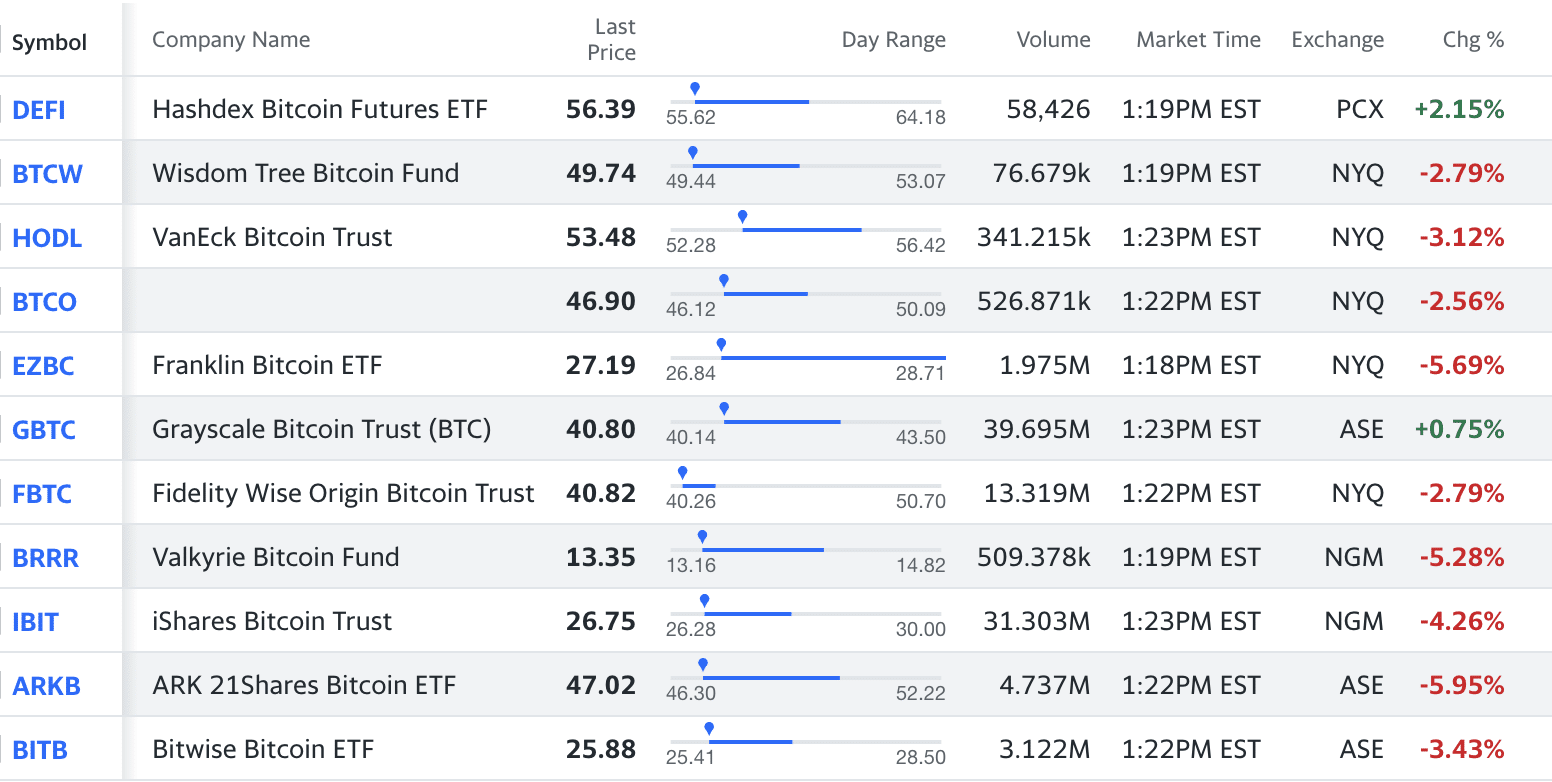Image resolution: width=1552 pixels, height=782 pixels.
Task: Sort the table by Market Time column
Action: (1198, 40)
